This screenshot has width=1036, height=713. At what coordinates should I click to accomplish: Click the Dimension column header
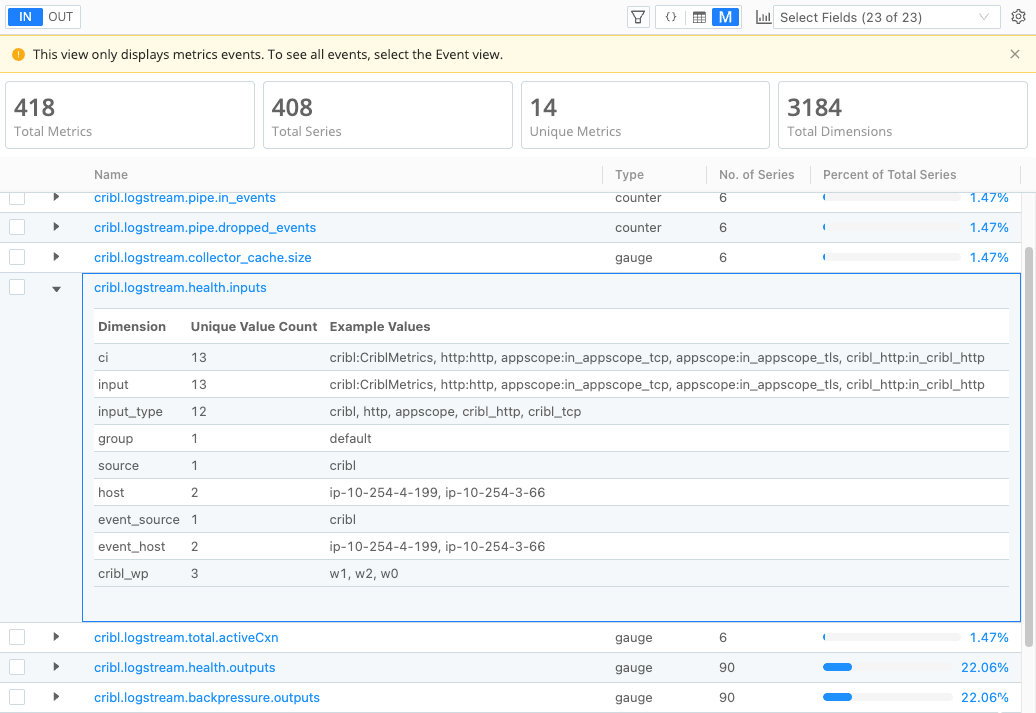click(x=131, y=326)
